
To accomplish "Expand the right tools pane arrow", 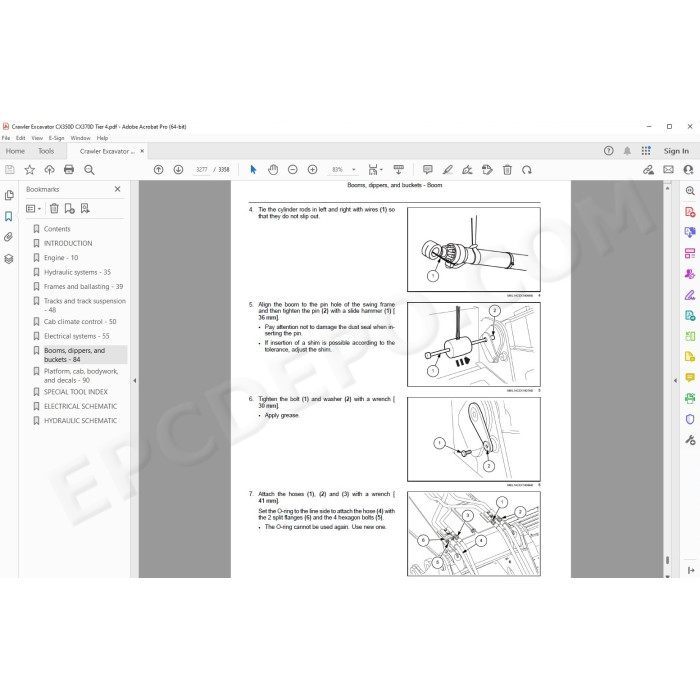I will [x=675, y=381].
